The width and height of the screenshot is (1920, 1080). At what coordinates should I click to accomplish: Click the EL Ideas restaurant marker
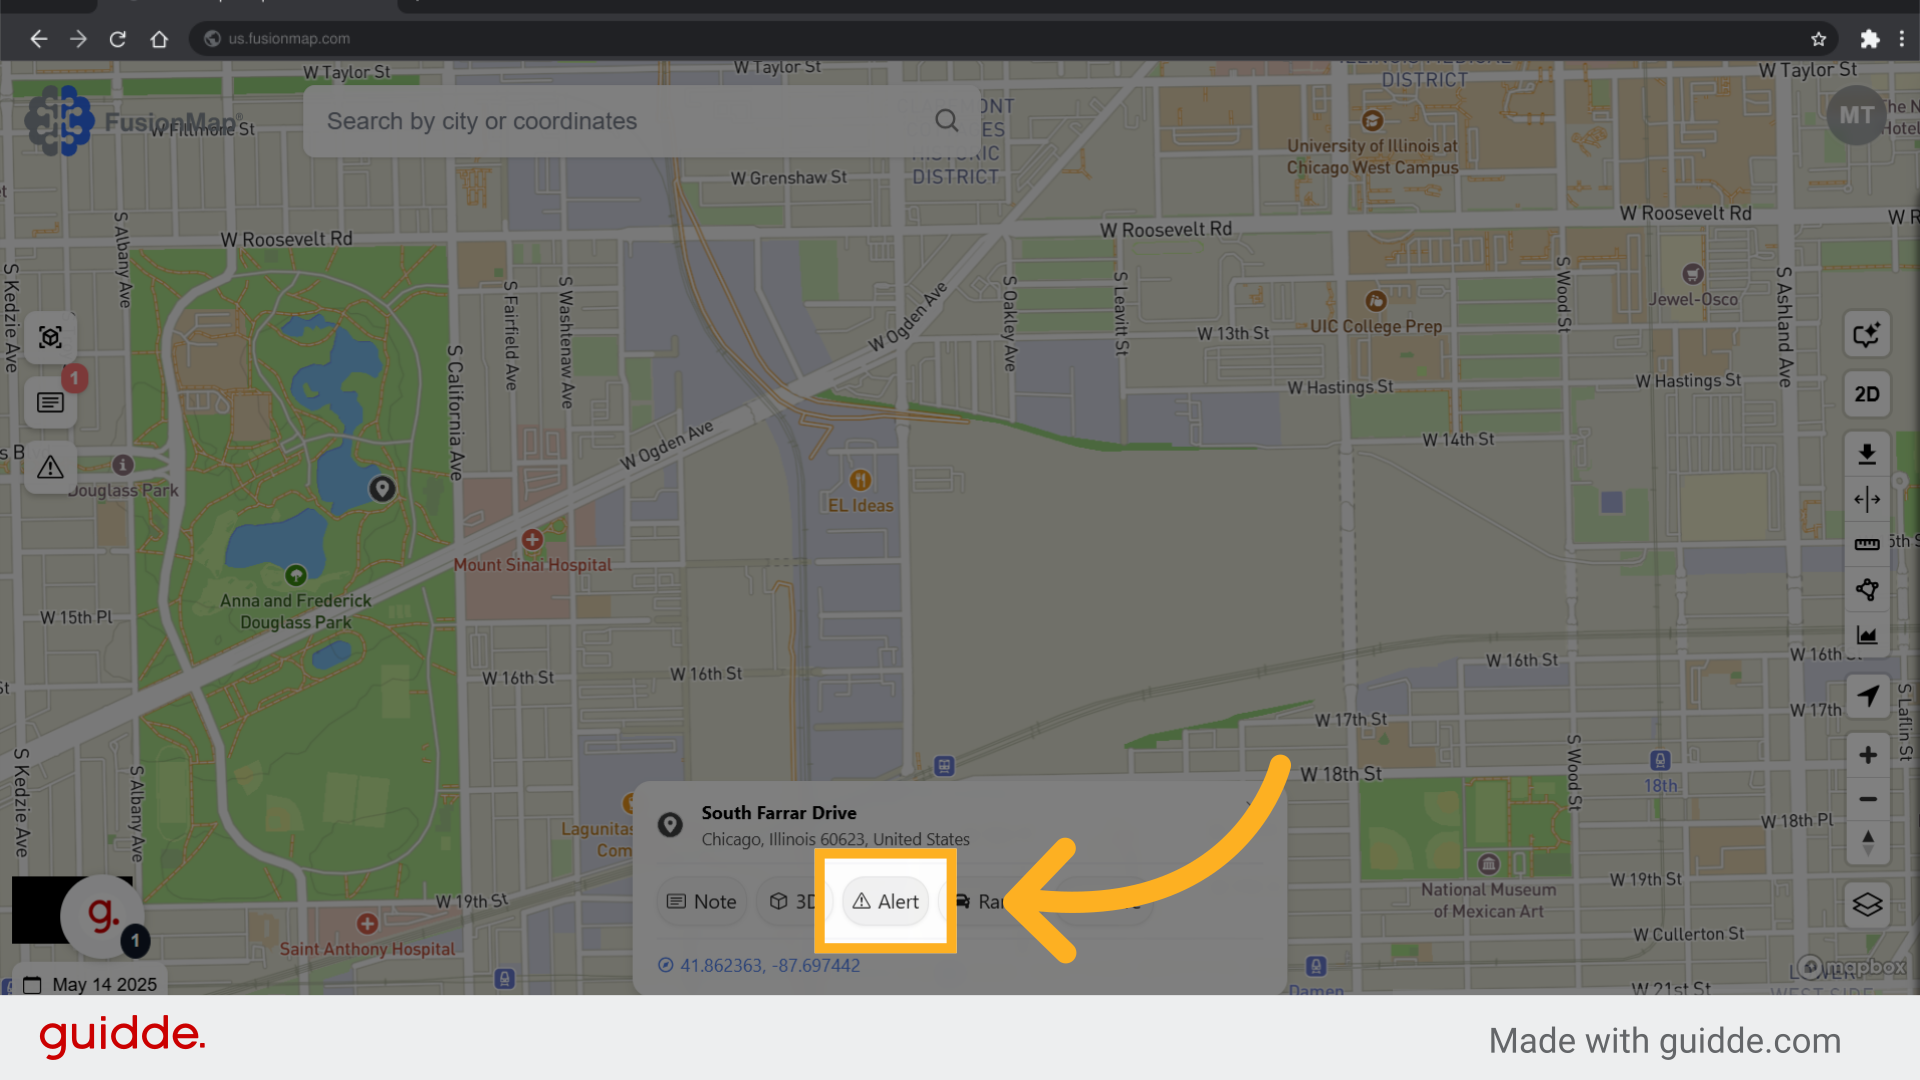pyautogui.click(x=860, y=480)
